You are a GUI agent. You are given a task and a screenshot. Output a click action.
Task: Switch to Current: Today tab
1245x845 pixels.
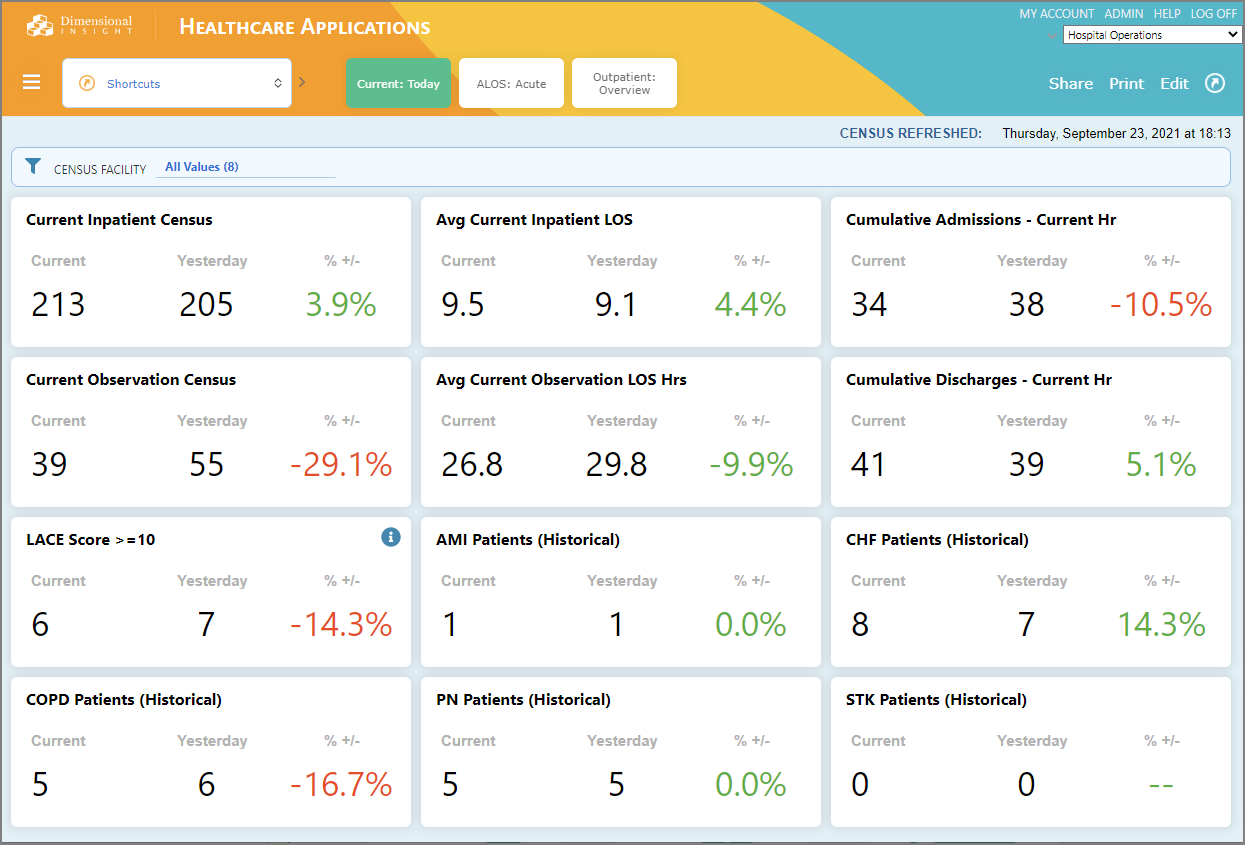pos(398,83)
